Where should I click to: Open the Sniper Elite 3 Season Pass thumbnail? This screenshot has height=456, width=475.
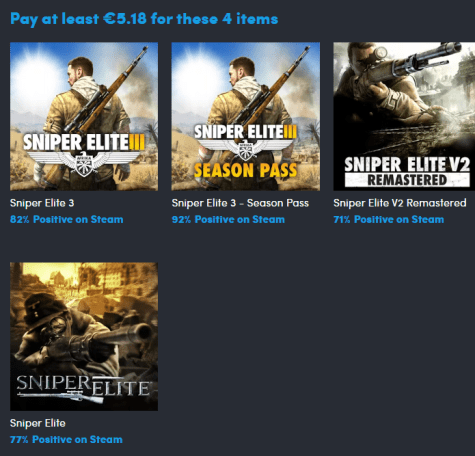(246, 116)
